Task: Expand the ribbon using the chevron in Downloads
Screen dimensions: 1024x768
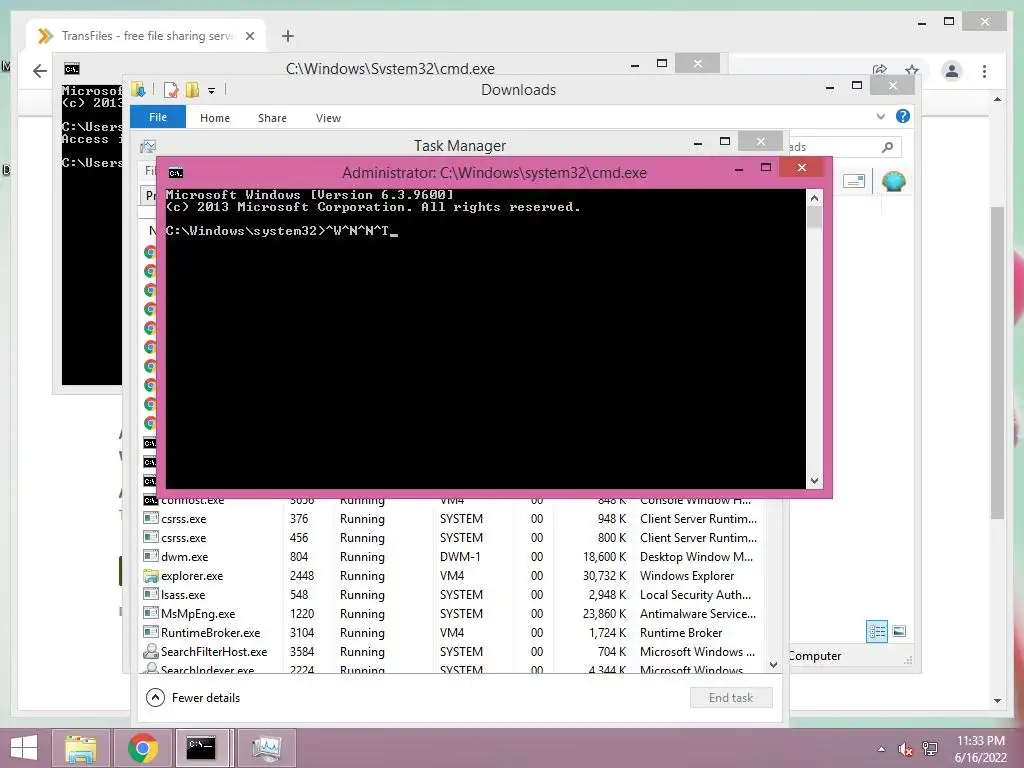Action: pyautogui.click(x=881, y=116)
